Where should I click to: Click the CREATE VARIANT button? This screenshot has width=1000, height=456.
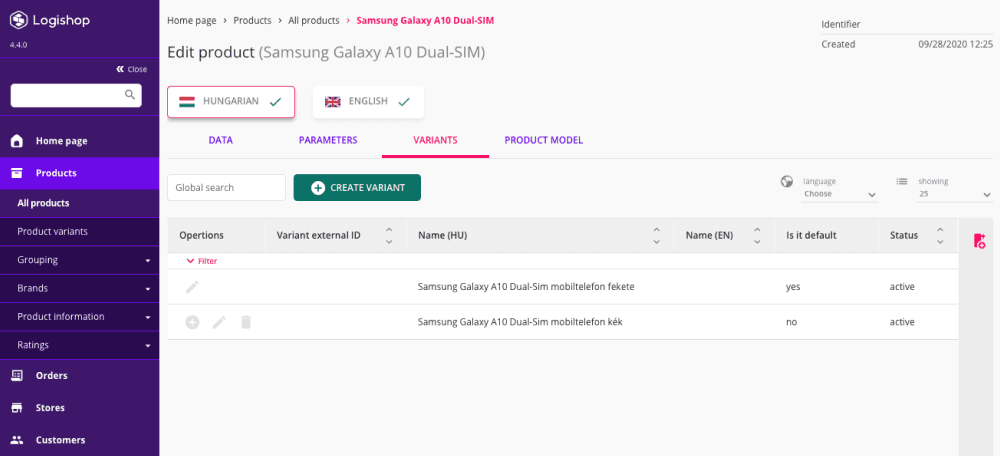click(x=357, y=188)
